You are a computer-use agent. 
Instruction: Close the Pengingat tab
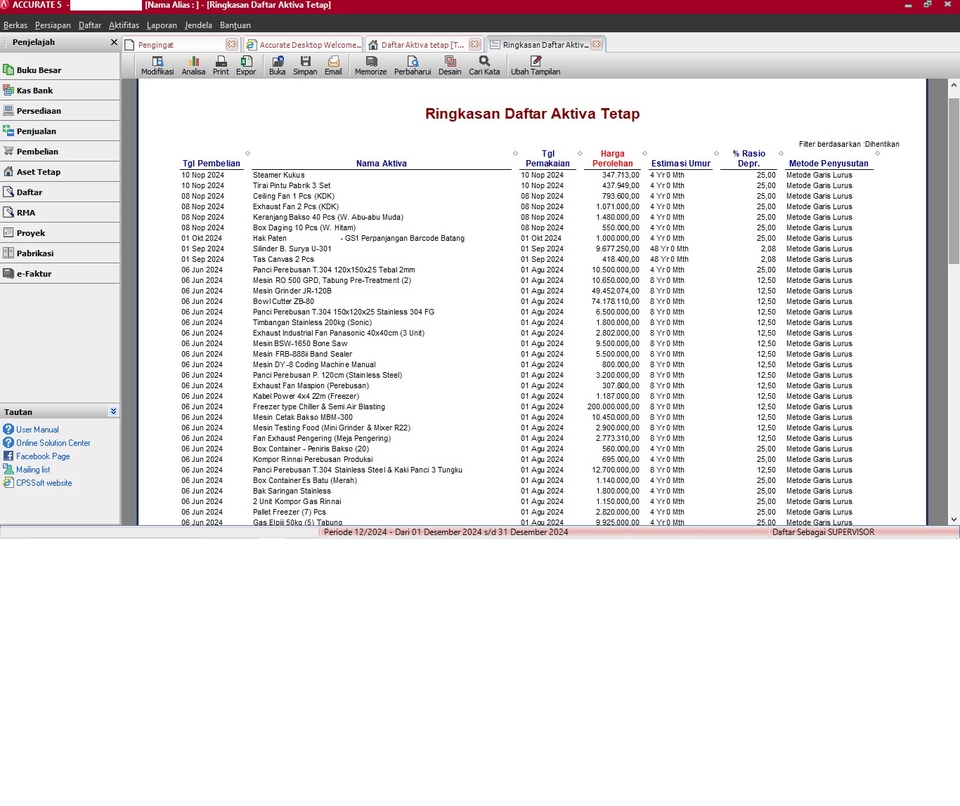(232, 44)
